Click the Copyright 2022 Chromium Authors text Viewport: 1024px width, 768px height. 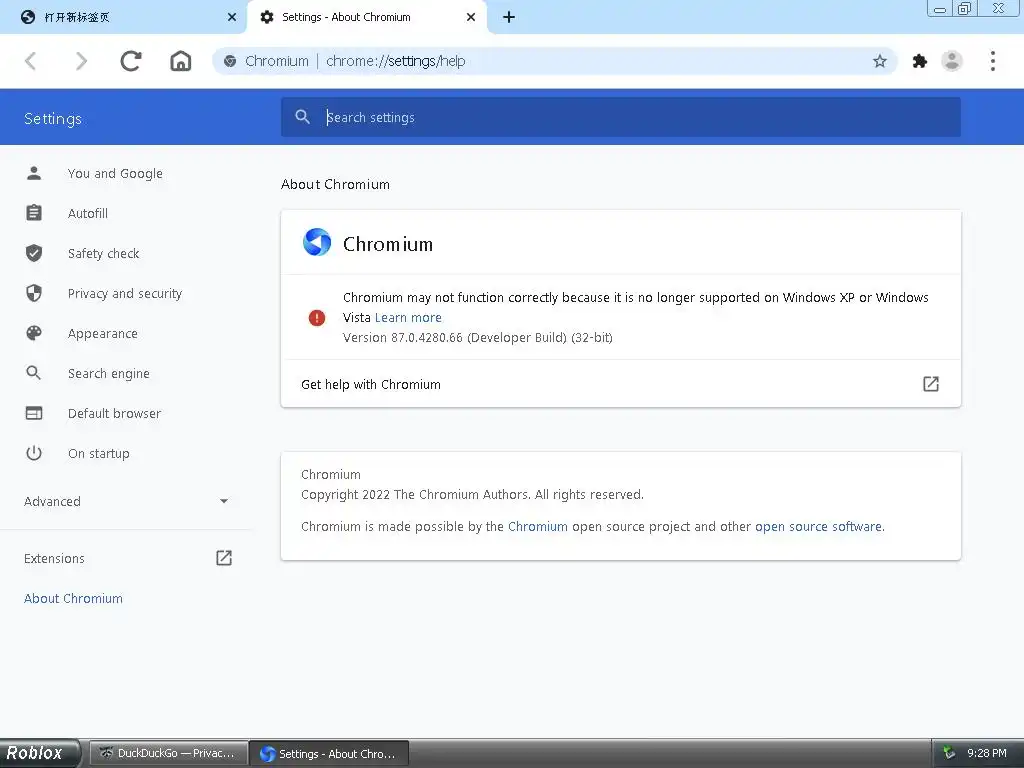472,494
